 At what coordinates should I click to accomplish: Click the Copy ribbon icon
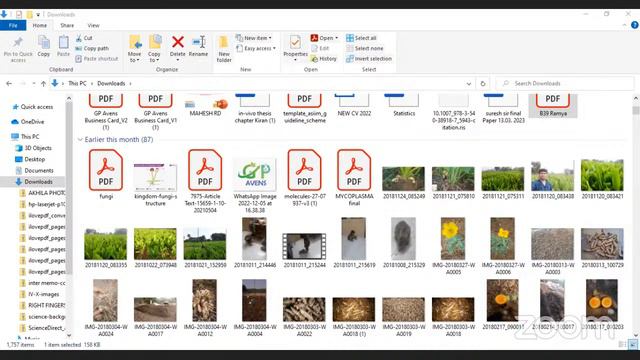[x=44, y=43]
